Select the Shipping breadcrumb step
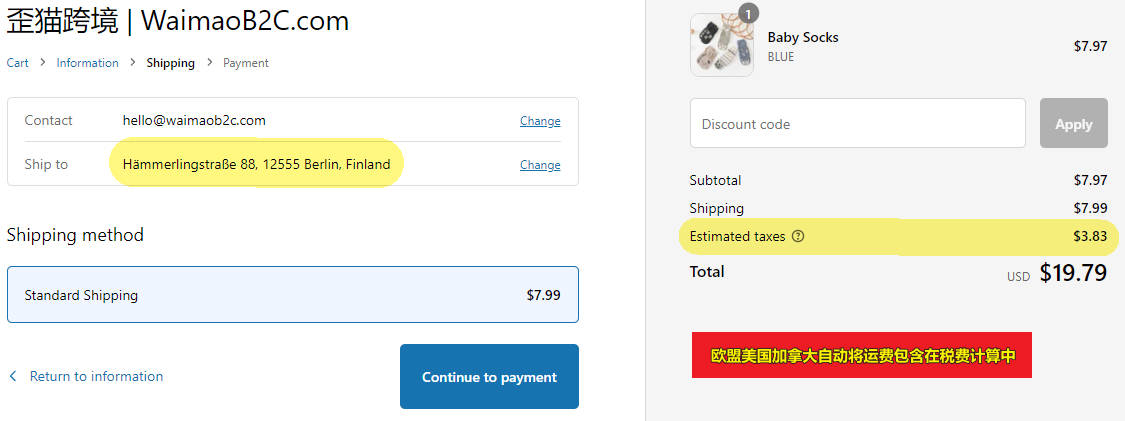The image size is (1125, 421). point(171,63)
